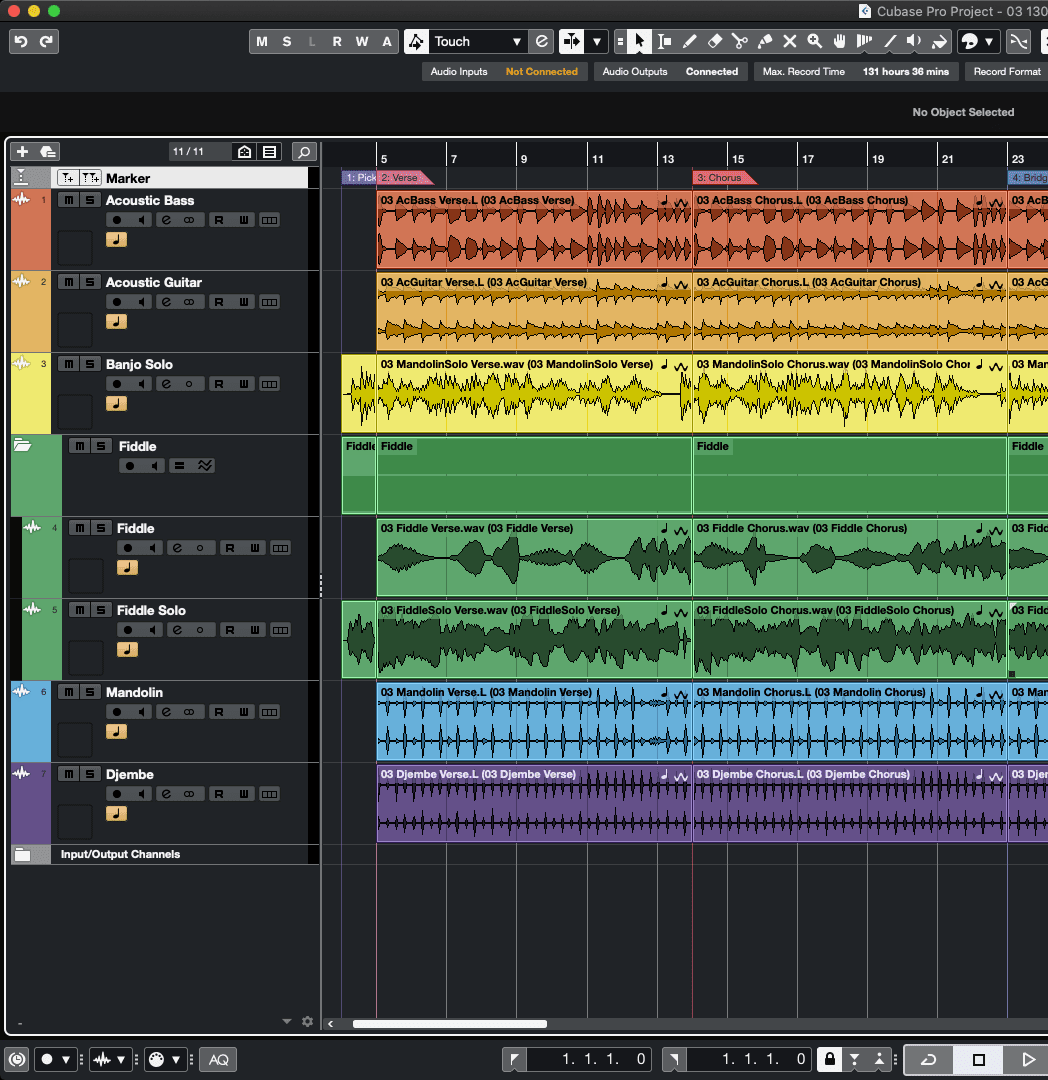The image size is (1048, 1080).
Task: Click the horizontal timeline scrollbar
Action: [450, 1023]
